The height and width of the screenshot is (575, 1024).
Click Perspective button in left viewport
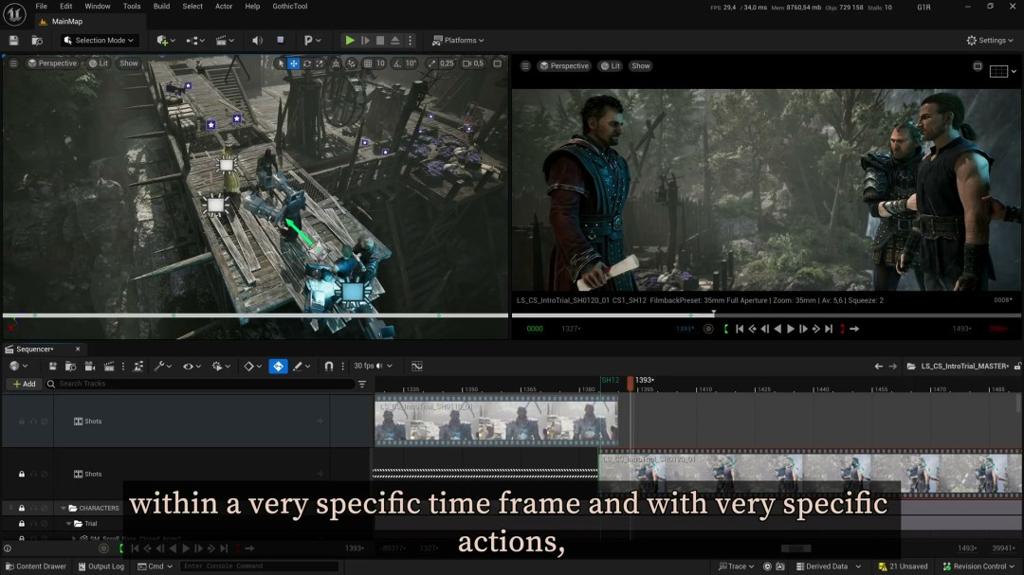(x=52, y=63)
